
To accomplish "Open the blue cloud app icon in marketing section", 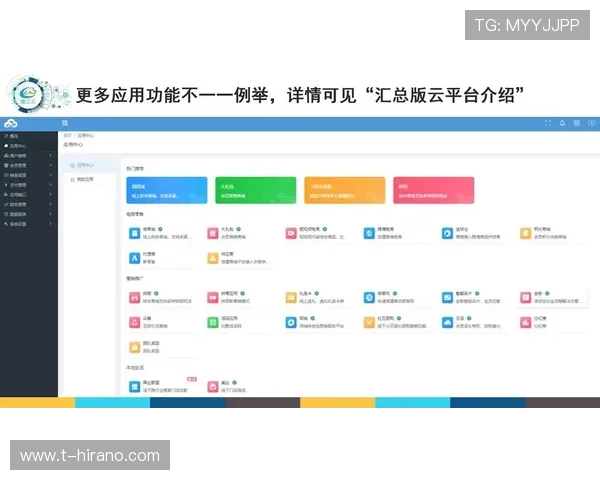I will [x=447, y=322].
